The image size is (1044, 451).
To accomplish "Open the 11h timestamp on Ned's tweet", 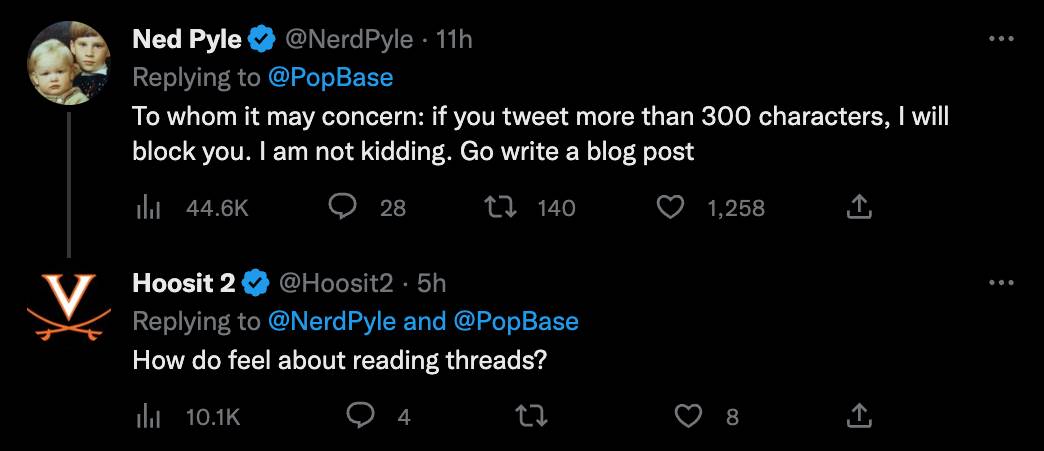I will pyautogui.click(x=455, y=39).
